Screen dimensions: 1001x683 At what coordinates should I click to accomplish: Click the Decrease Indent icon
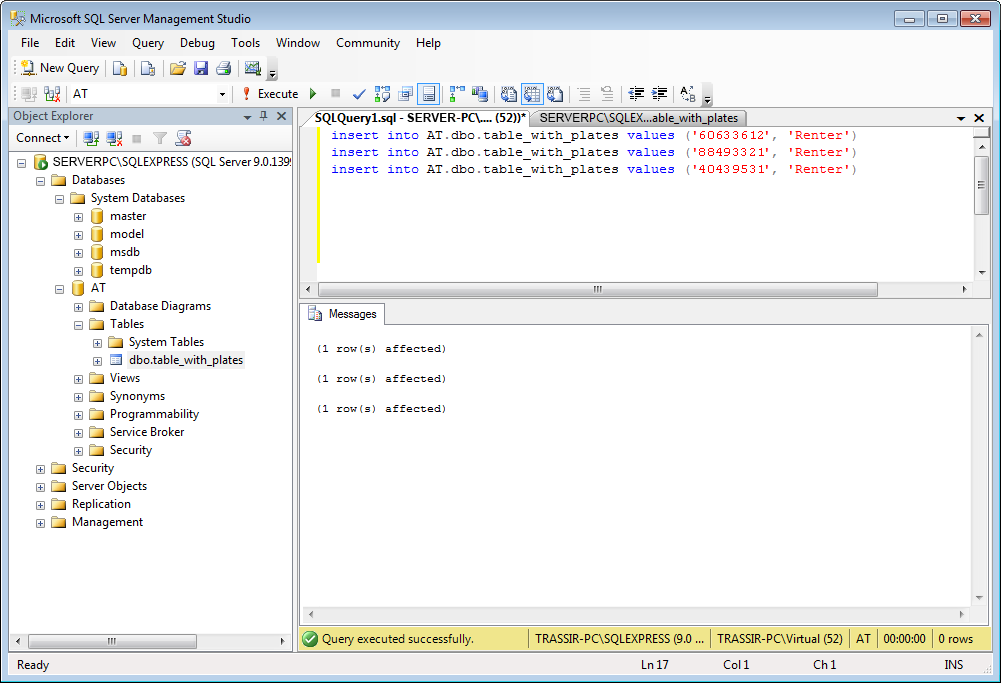coord(636,94)
